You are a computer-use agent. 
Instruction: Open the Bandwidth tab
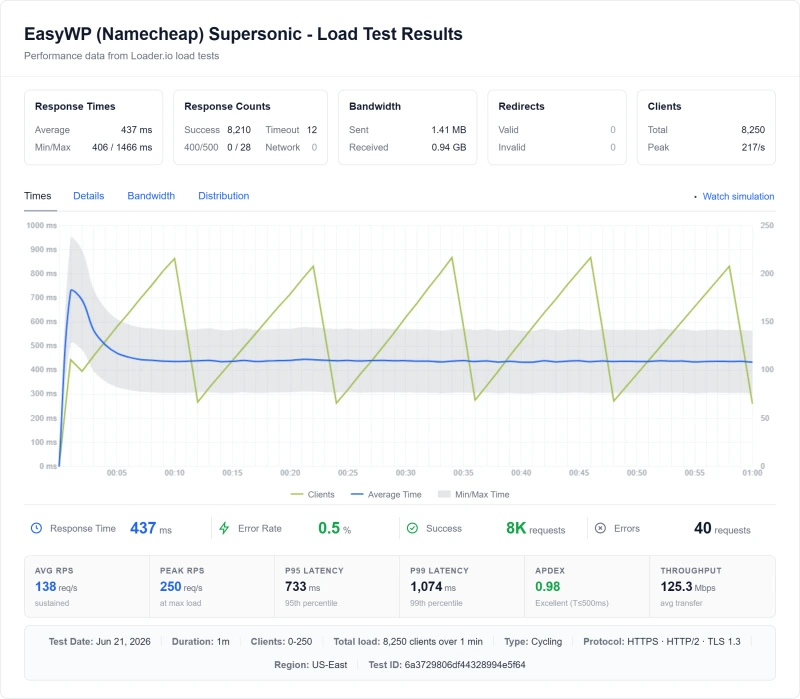[151, 196]
